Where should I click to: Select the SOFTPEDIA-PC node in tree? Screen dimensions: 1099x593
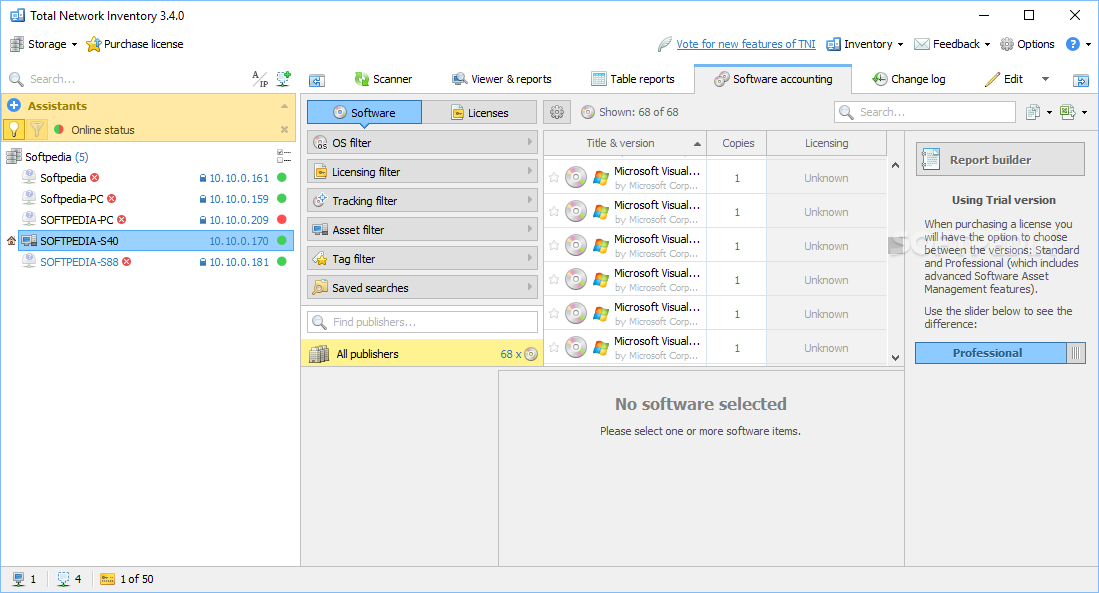[x=76, y=220]
